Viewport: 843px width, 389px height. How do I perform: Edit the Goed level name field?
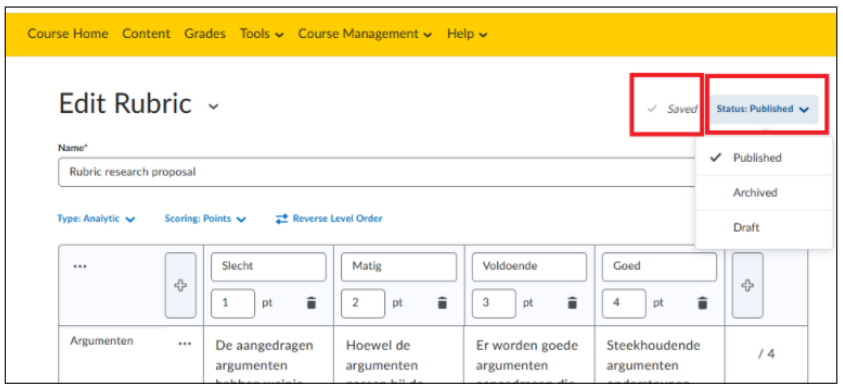pos(660,266)
